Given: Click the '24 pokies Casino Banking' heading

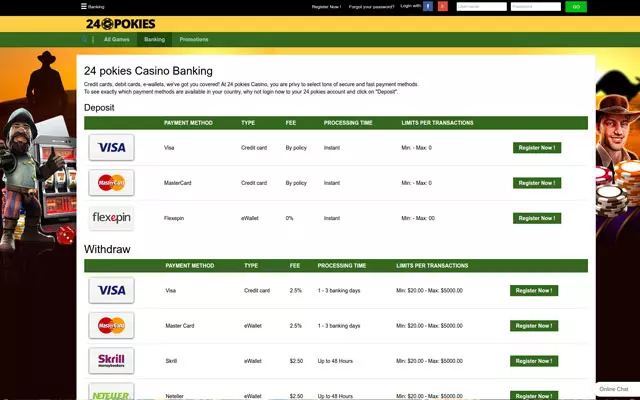Looking at the screenshot, I should [148, 71].
